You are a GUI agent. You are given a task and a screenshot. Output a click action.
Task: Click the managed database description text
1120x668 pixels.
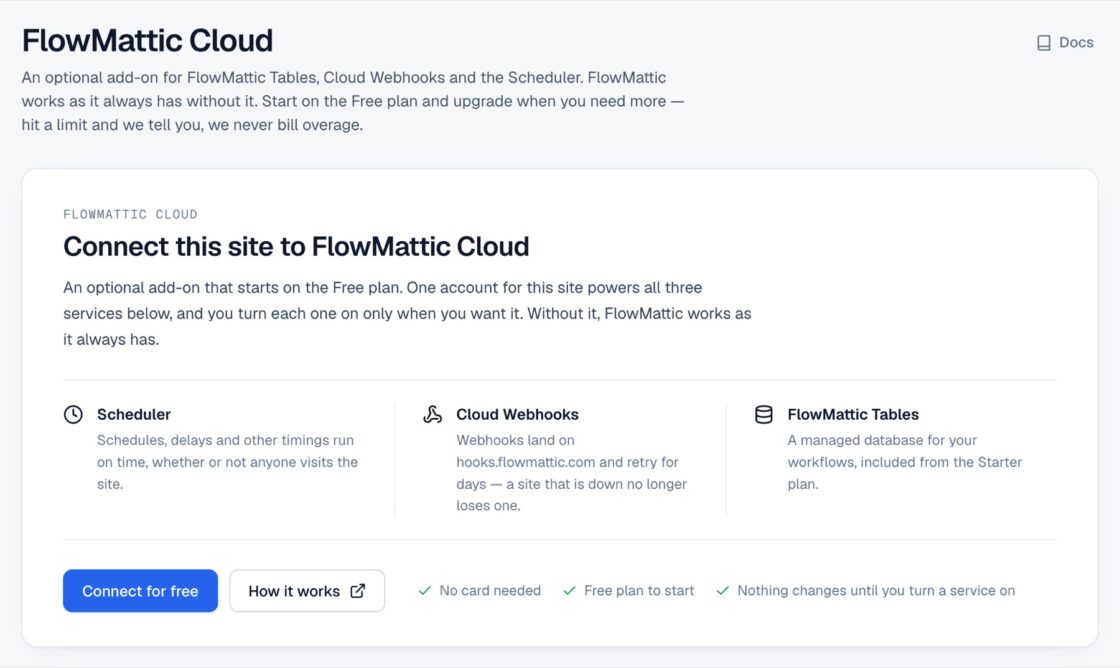(x=904, y=462)
